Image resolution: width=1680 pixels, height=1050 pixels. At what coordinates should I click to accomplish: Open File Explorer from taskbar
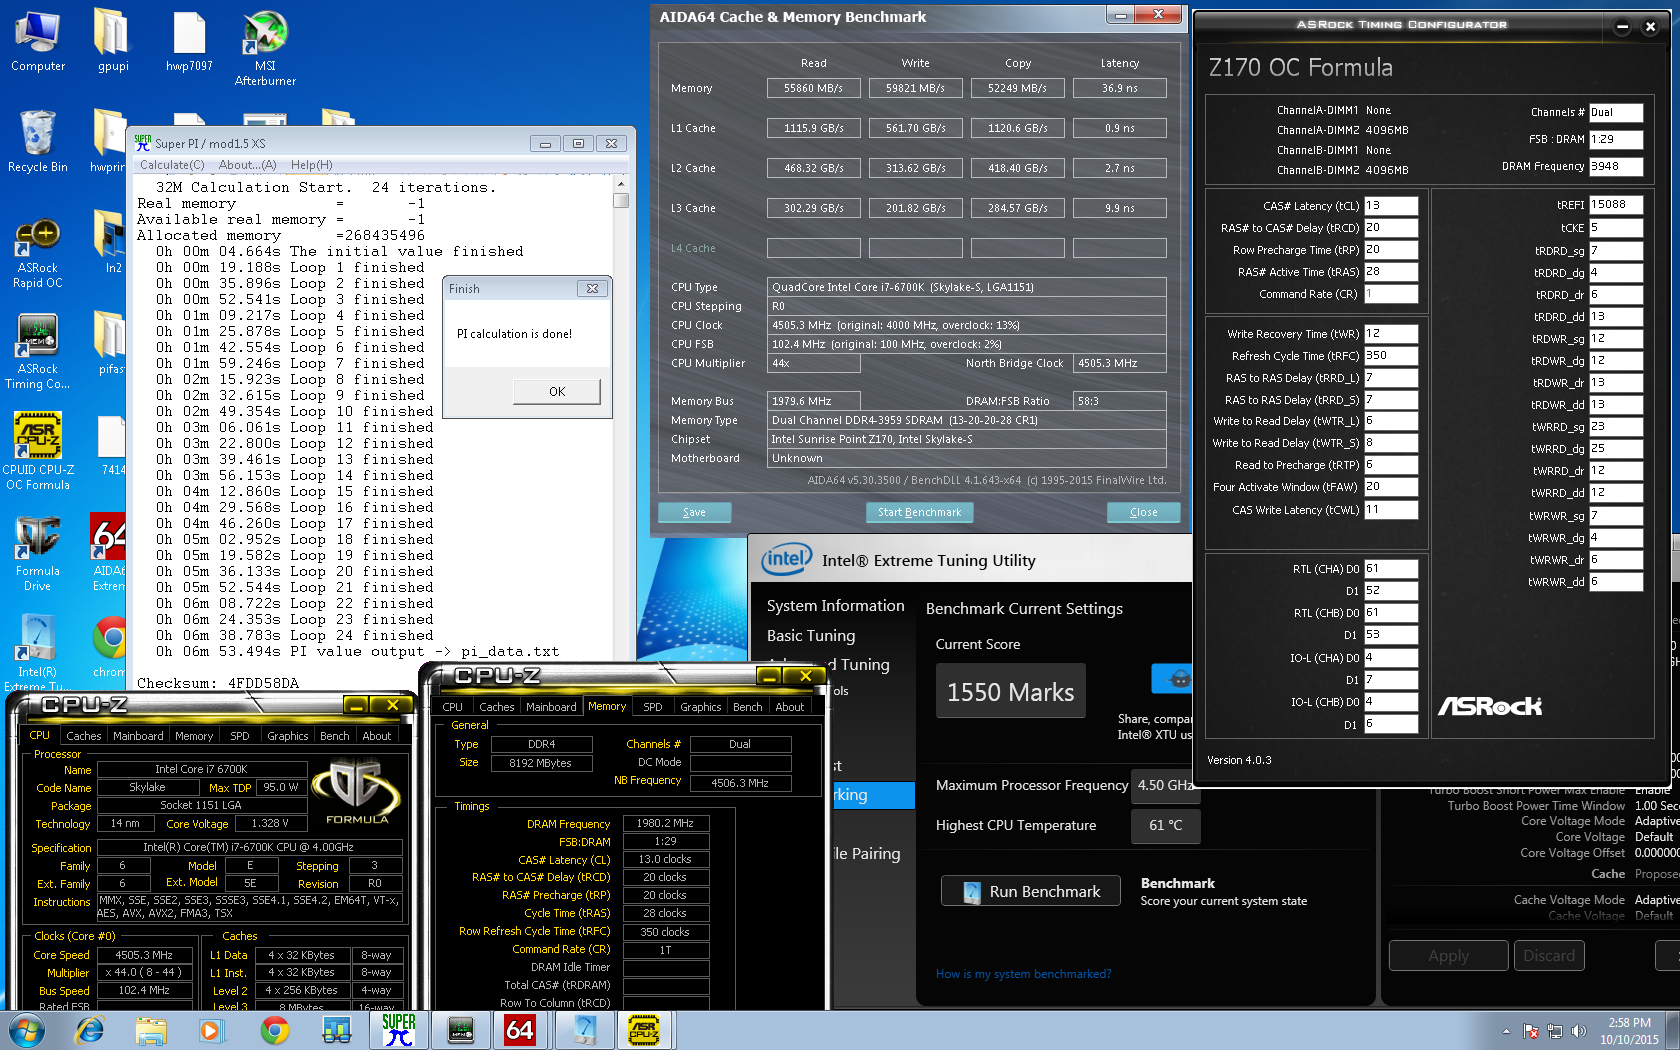[x=151, y=1030]
